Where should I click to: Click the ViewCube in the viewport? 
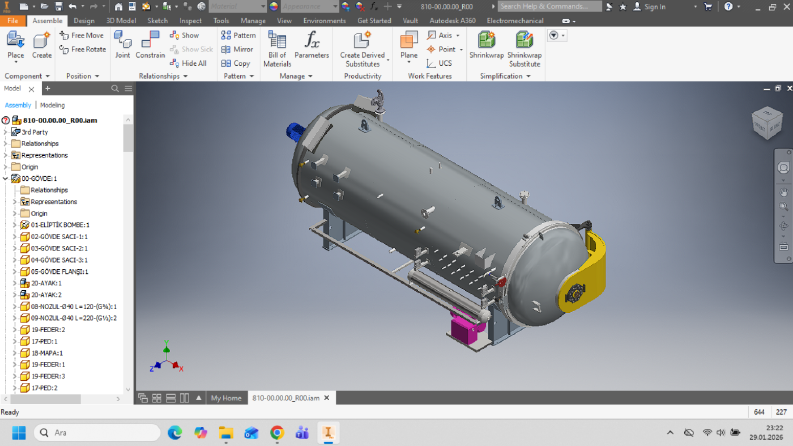pos(767,123)
